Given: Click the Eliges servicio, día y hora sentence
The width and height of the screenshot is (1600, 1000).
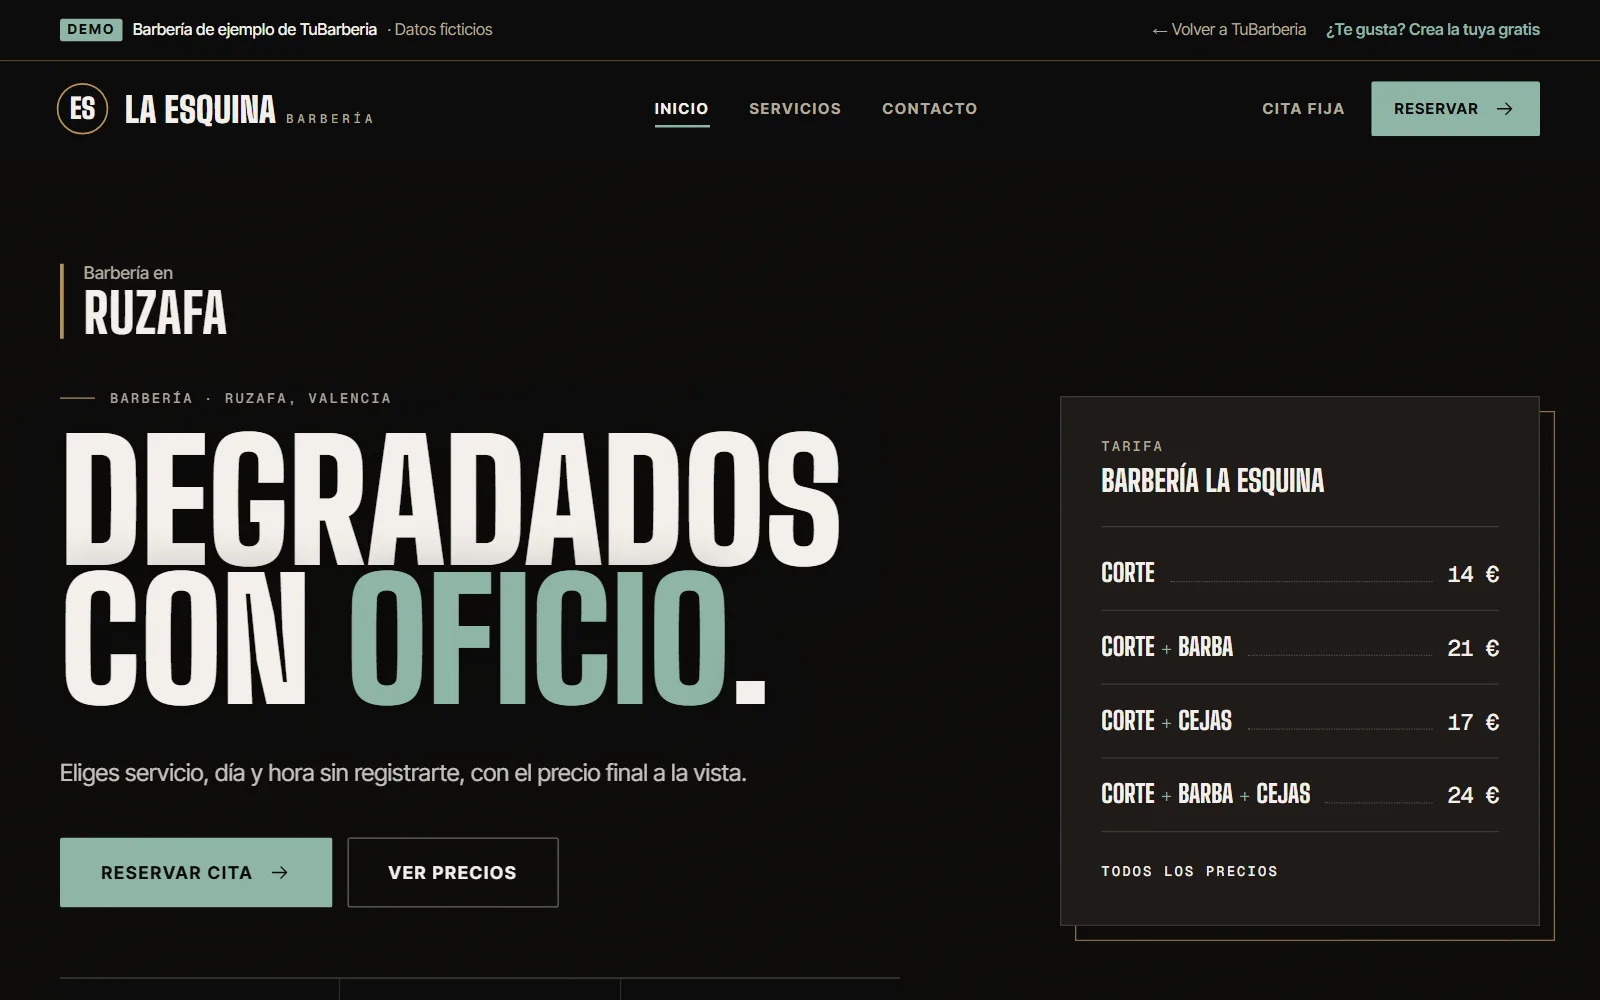Looking at the screenshot, I should click(x=403, y=773).
